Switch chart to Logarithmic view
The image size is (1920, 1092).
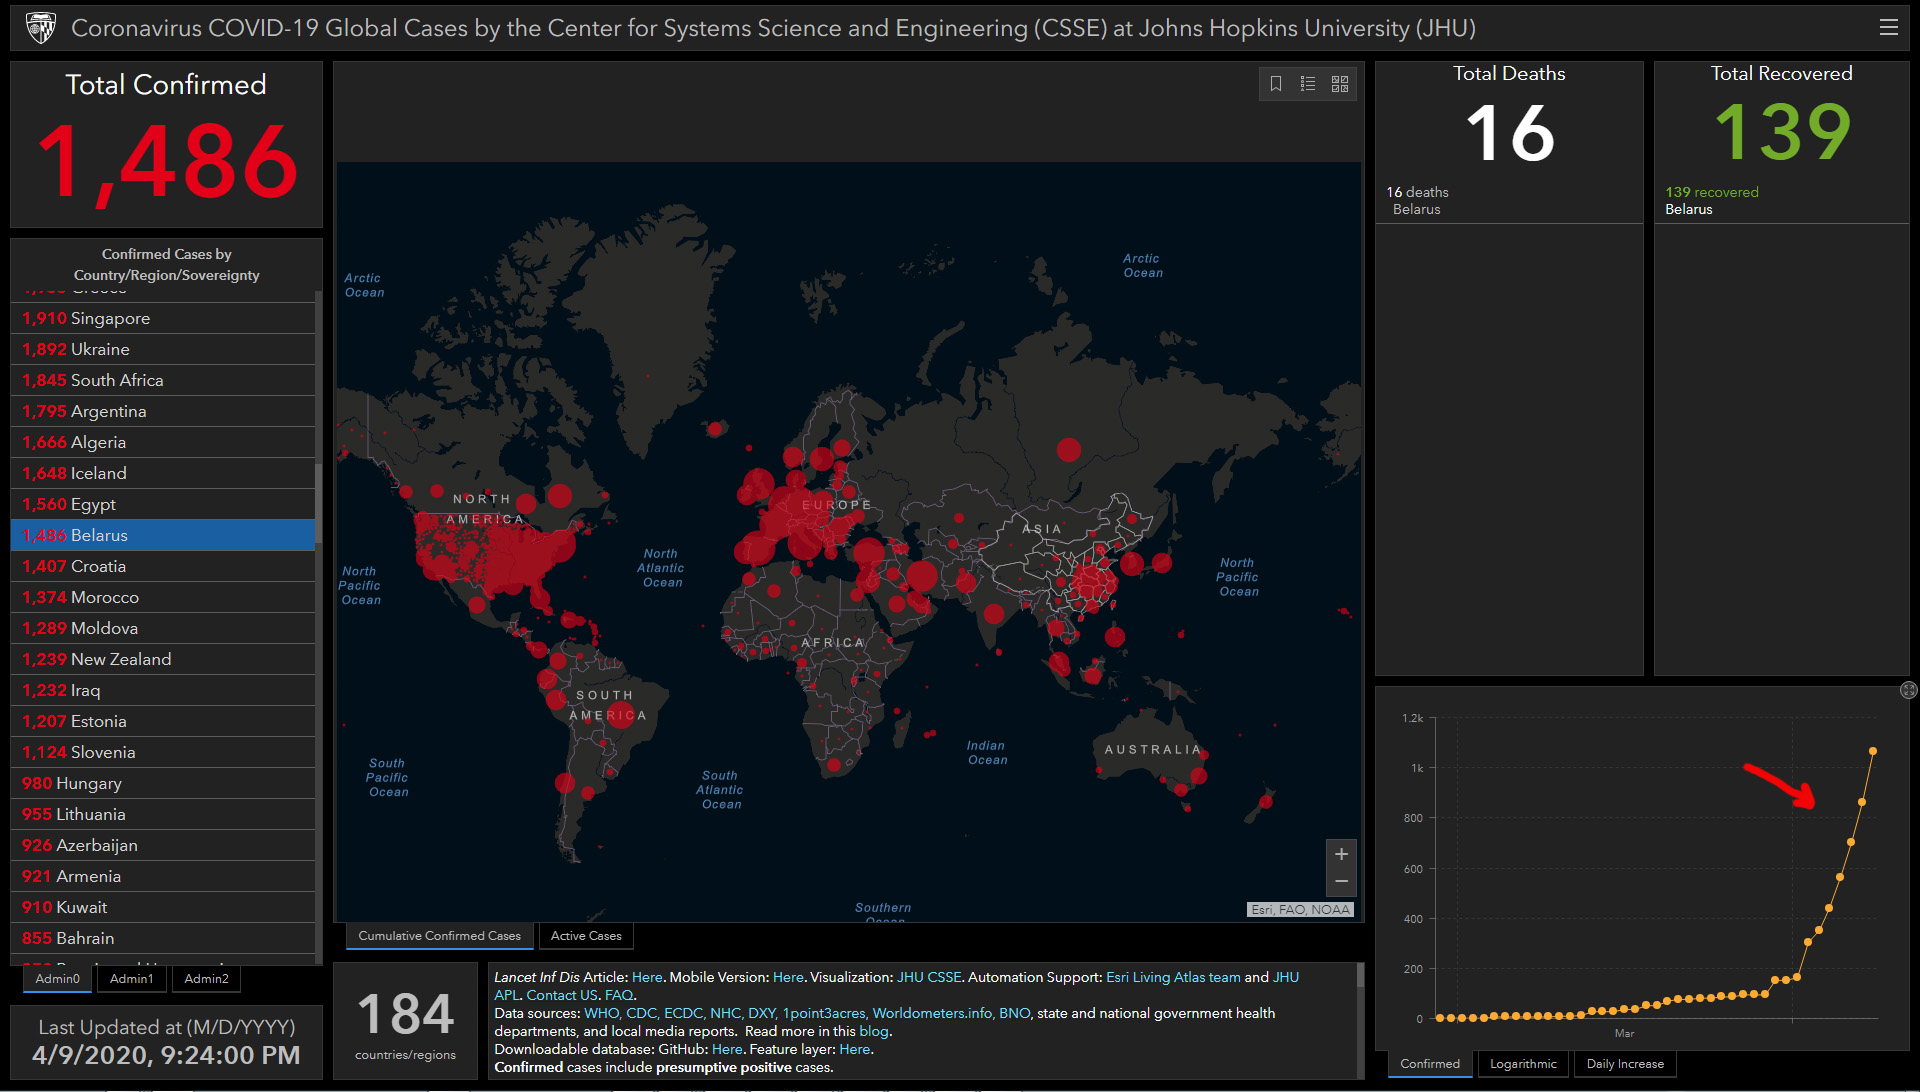1522,1064
